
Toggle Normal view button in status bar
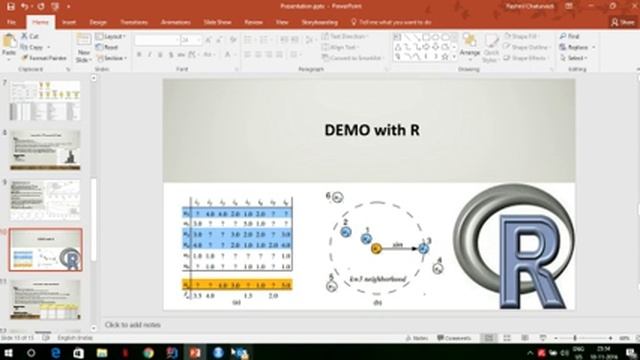point(489,338)
